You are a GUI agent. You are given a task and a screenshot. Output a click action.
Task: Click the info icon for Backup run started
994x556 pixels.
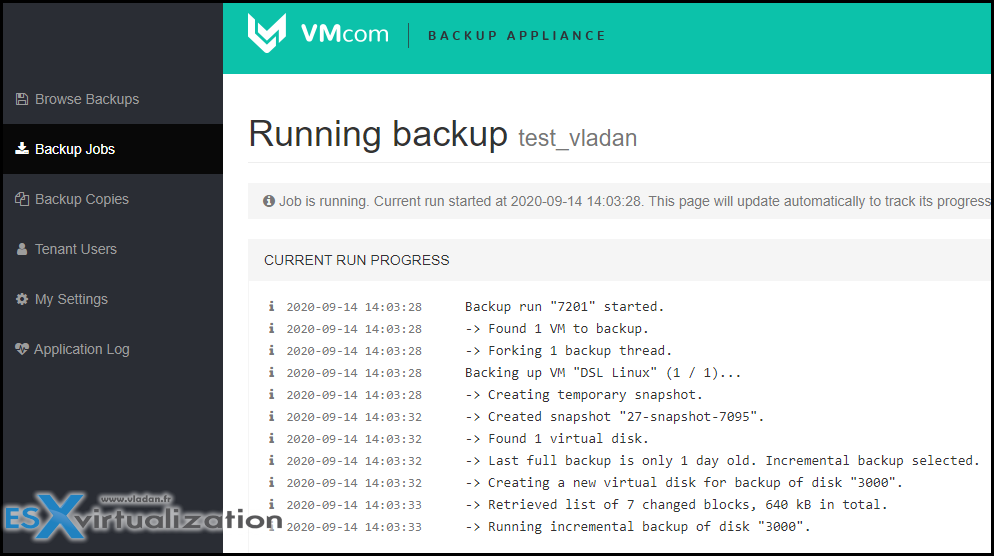(271, 306)
